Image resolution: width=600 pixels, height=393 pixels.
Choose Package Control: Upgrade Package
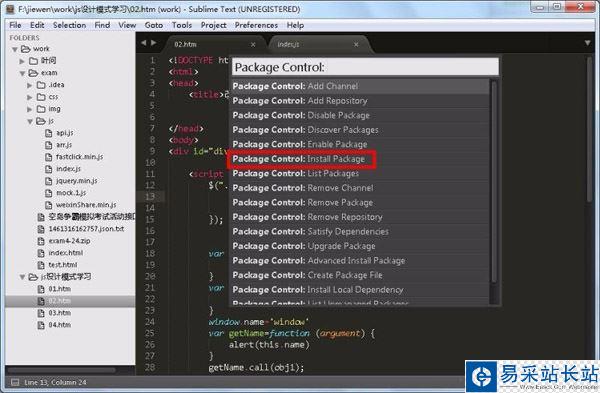tap(360, 246)
